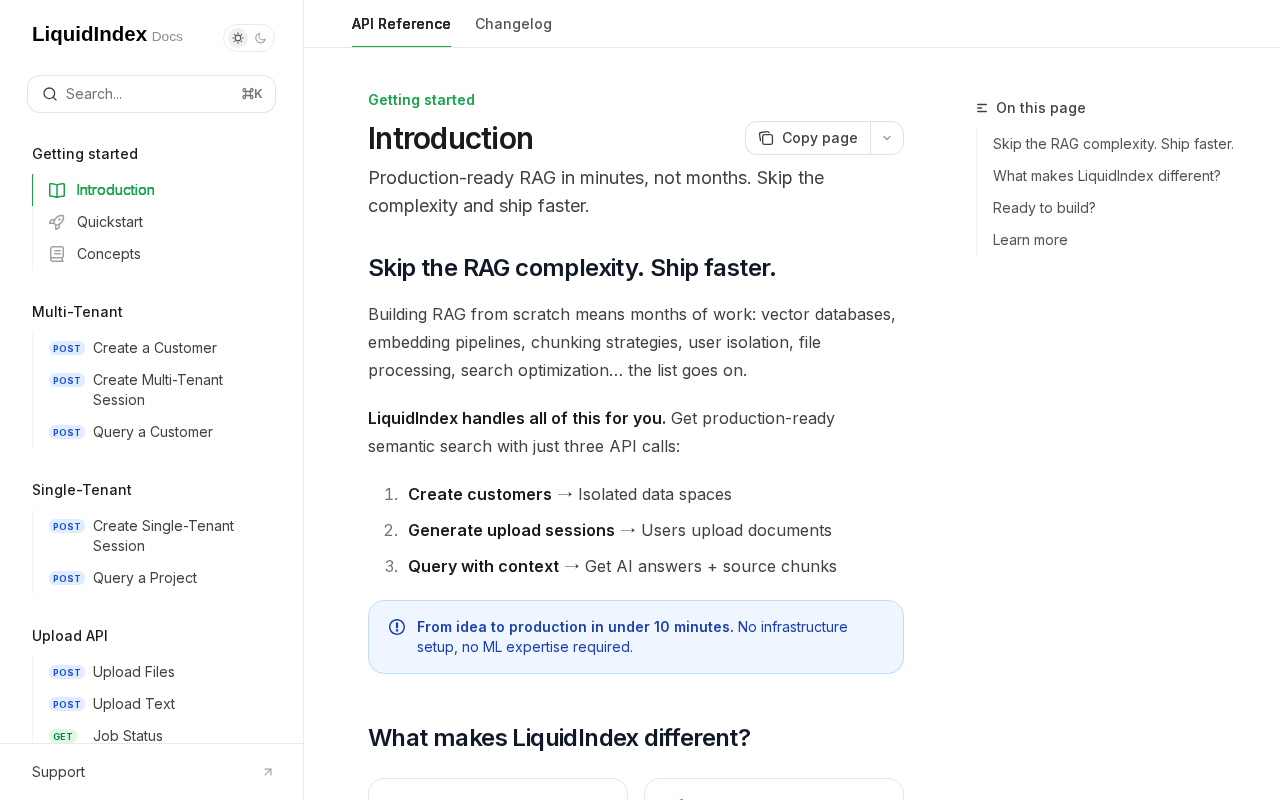Screen dimensions: 1280x800
Task: Click the Introduction book icon in sidebar
Action: pyautogui.click(x=57, y=190)
